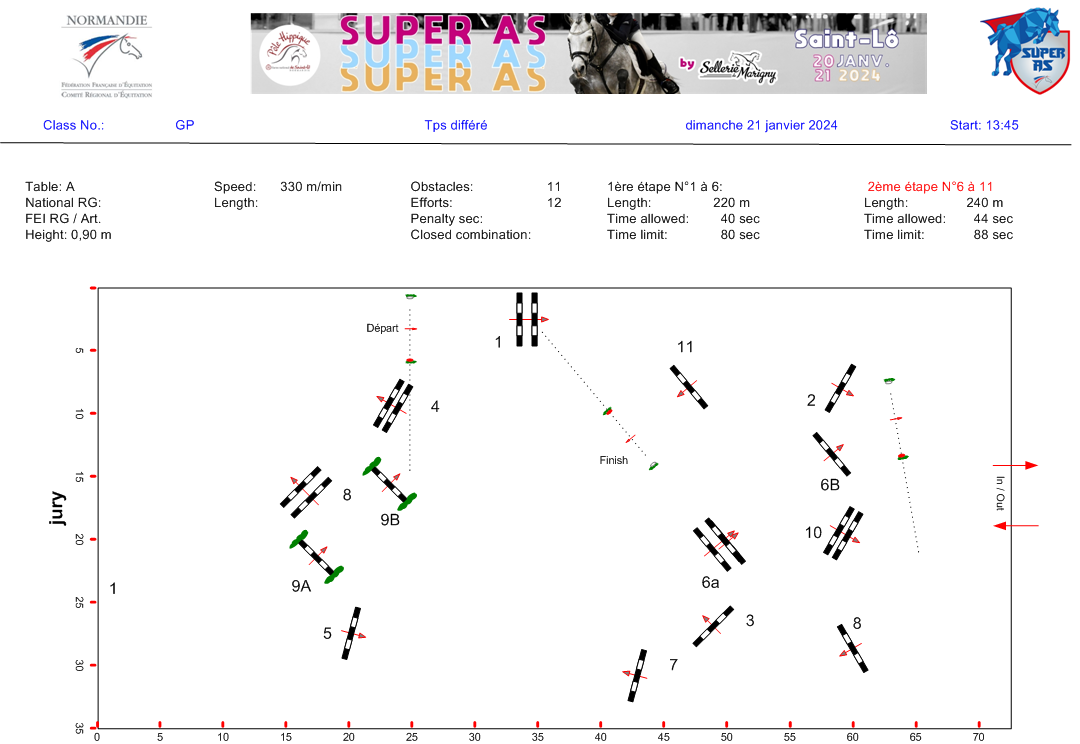Image resolution: width=1080 pixels, height=744 pixels.
Task: Click the Normandie equestrian federation logo
Action: pyautogui.click(x=107, y=55)
